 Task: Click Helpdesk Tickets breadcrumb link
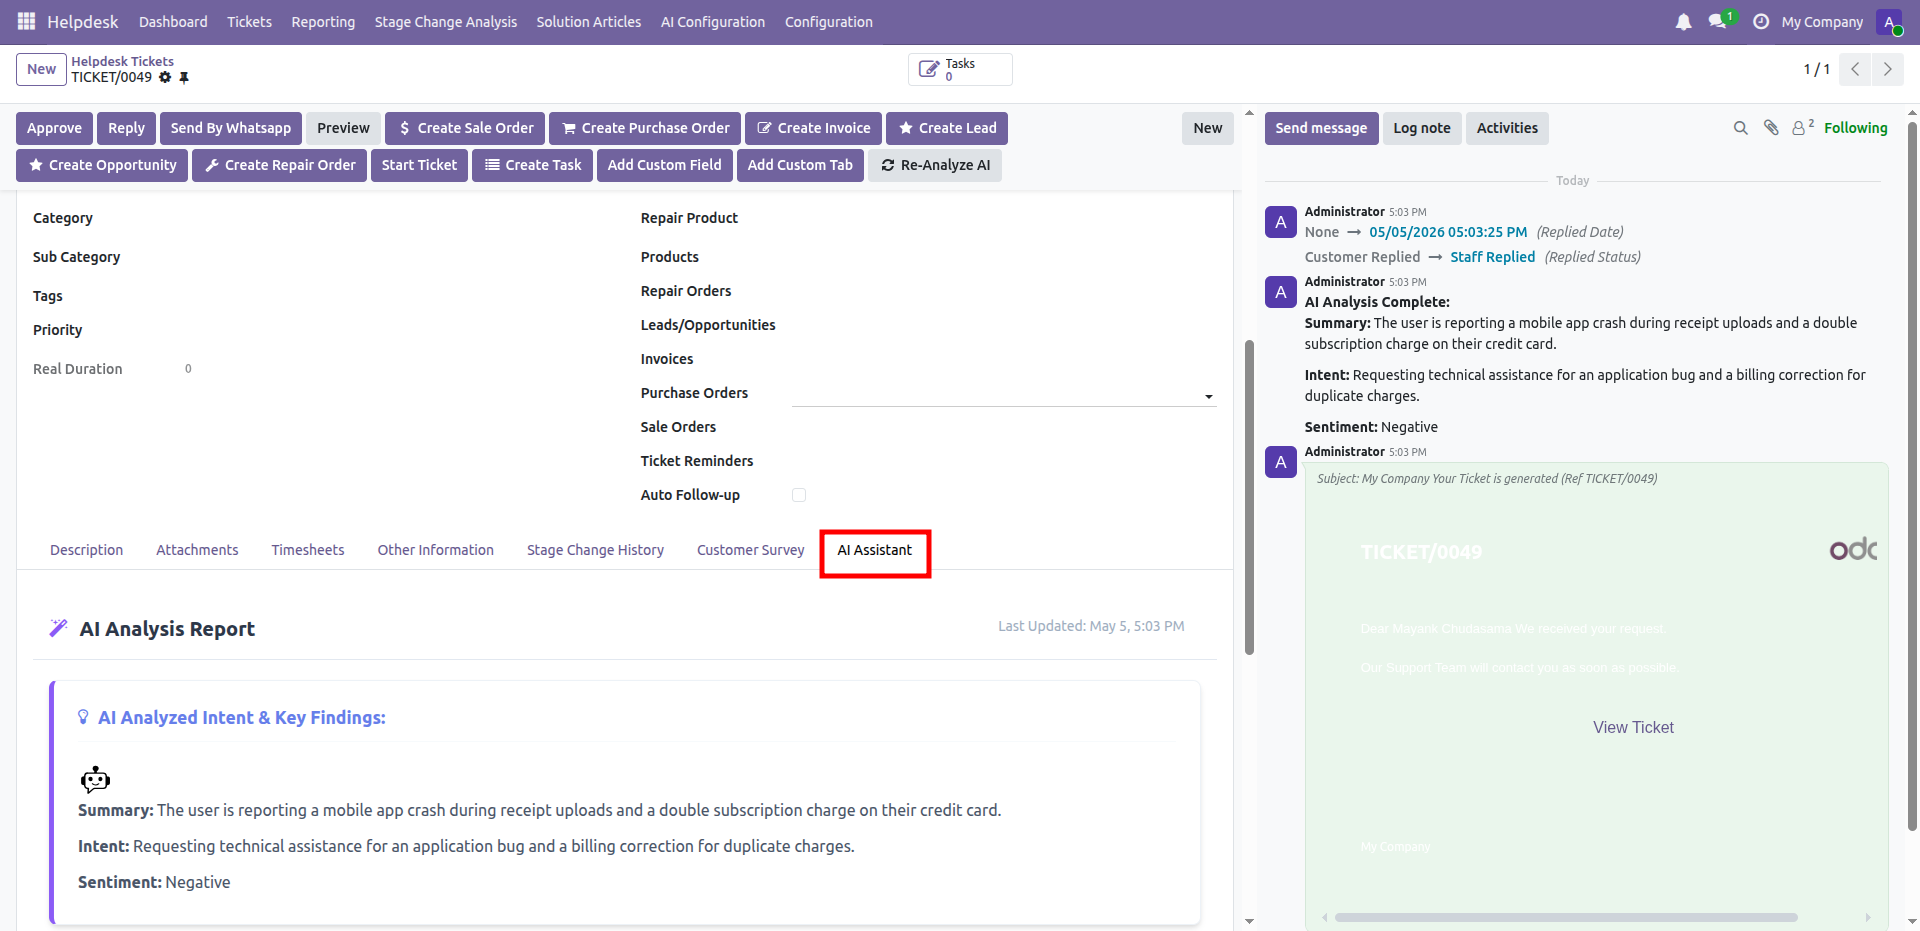(x=122, y=61)
